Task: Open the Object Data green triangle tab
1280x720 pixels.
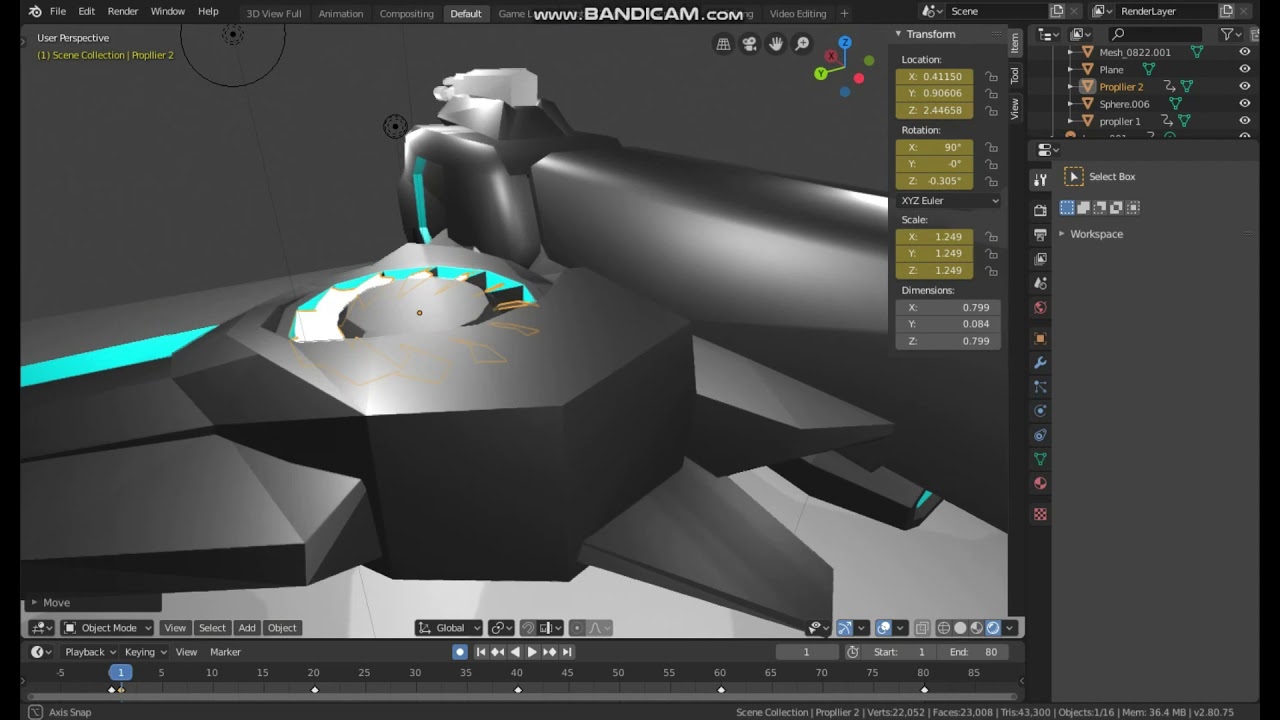Action: (x=1040, y=459)
